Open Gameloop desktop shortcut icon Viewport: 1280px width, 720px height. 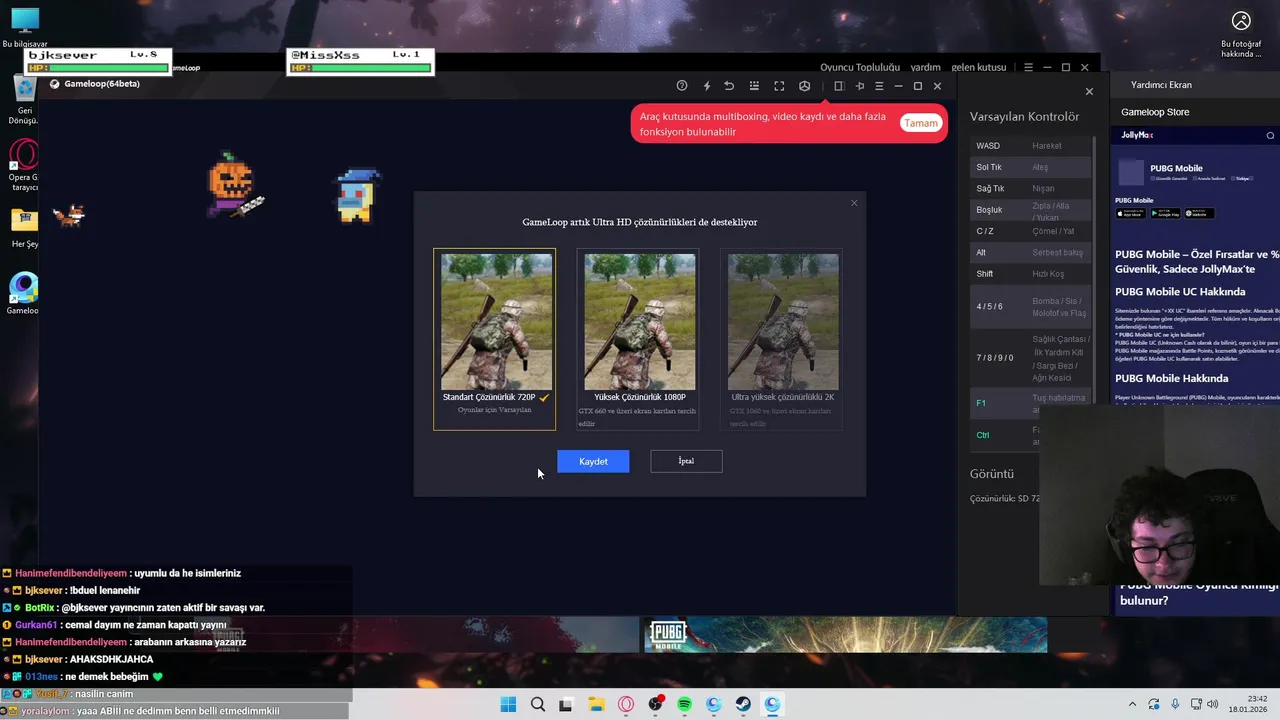[x=23, y=294]
